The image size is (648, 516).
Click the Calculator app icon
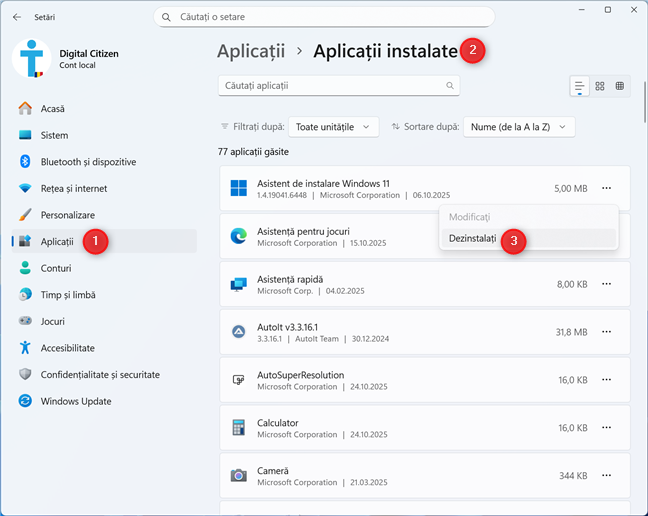238,428
